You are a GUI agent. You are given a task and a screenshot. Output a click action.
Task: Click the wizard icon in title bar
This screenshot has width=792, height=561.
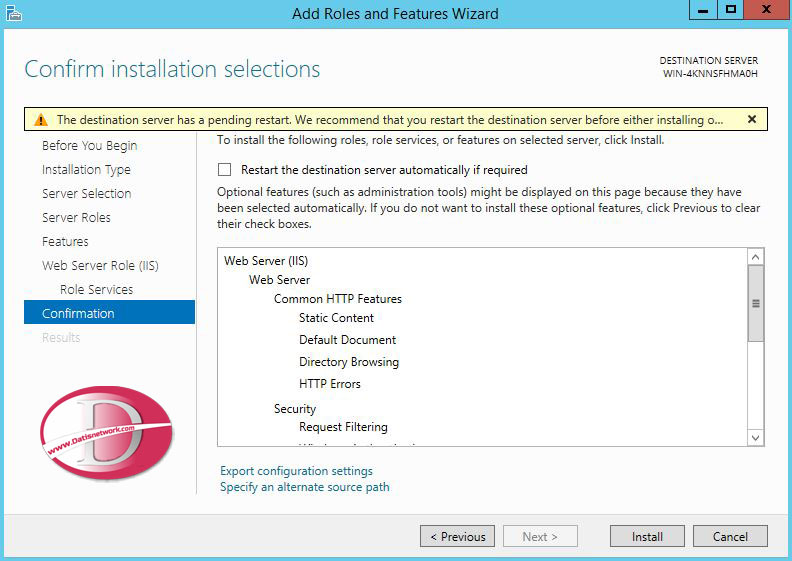click(14, 13)
